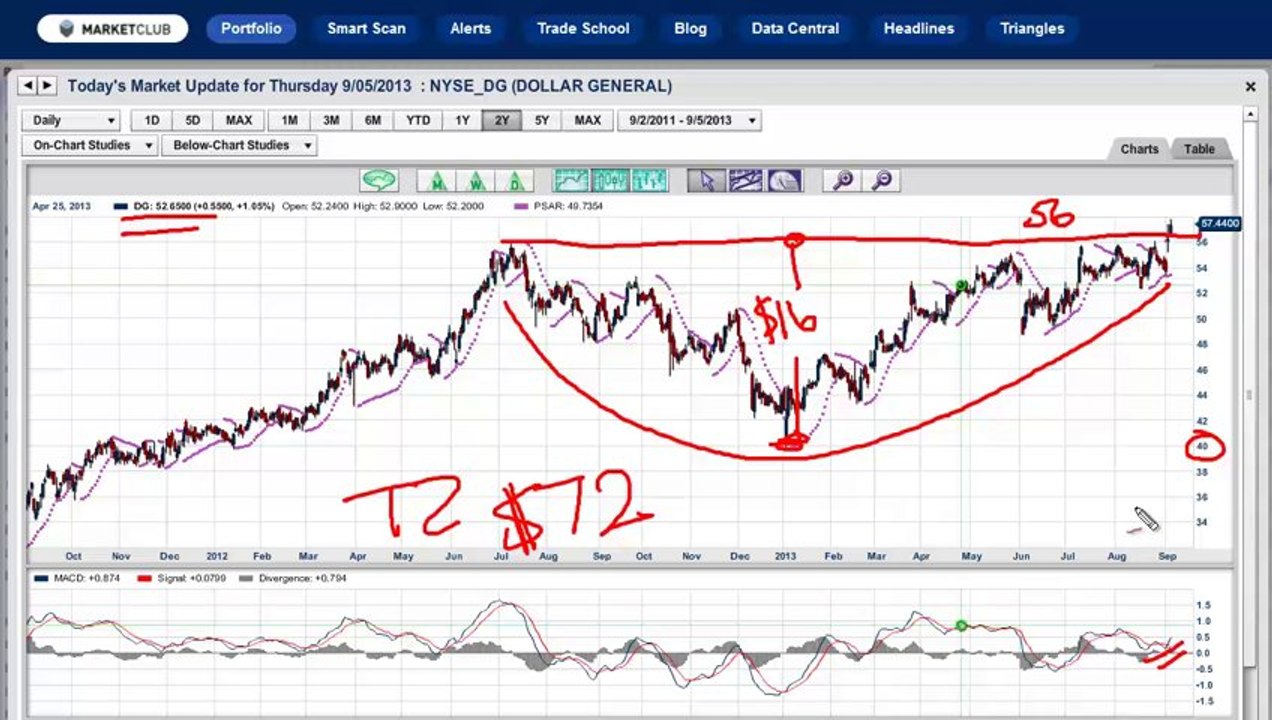Click the 'Divergence: +0.794' legend entry
Viewport: 1272px width, 720px height.
click(293, 578)
